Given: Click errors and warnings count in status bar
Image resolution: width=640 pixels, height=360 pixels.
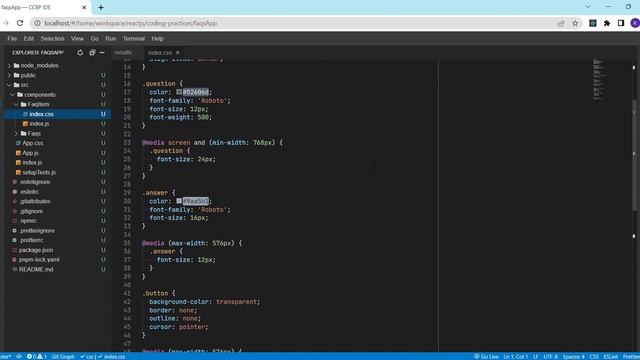Looking at the screenshot, I should pyautogui.click(x=37, y=357).
